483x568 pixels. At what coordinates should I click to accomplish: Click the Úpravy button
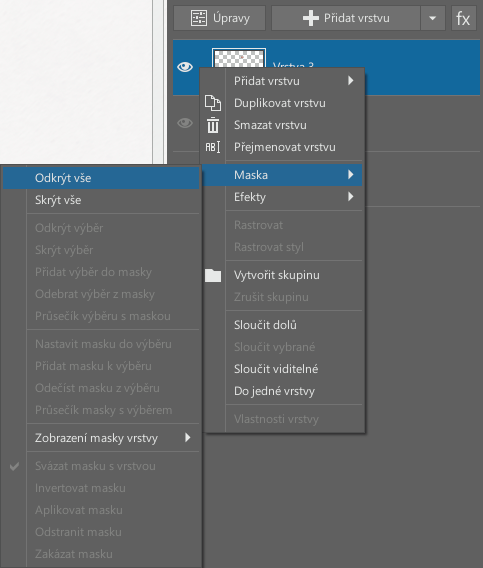pos(220,18)
